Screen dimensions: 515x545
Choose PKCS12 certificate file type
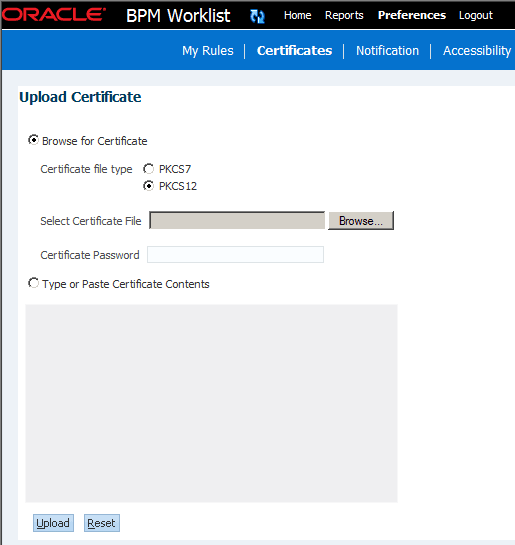coord(148,186)
